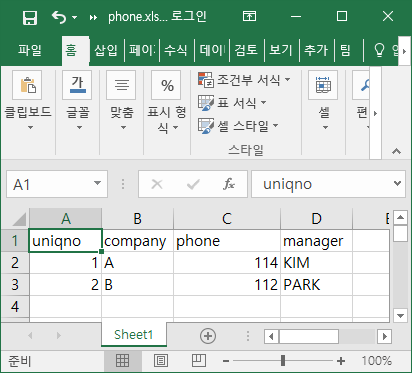Click cell containing 112
Screen dimensions: 412x373
227,285
